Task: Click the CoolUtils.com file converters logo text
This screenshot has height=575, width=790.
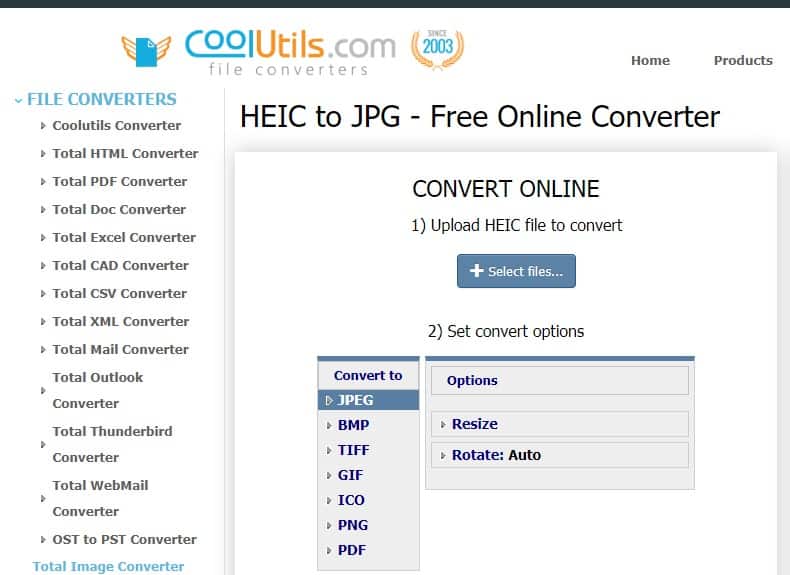Action: pos(290,52)
